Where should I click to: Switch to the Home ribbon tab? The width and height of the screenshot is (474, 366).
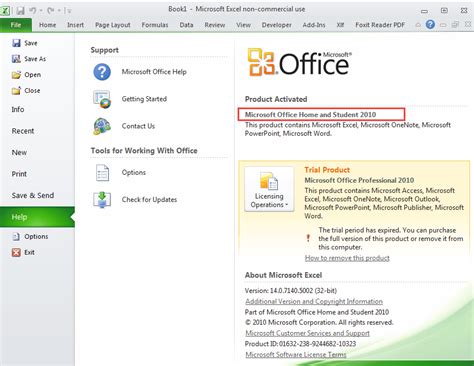pos(47,25)
